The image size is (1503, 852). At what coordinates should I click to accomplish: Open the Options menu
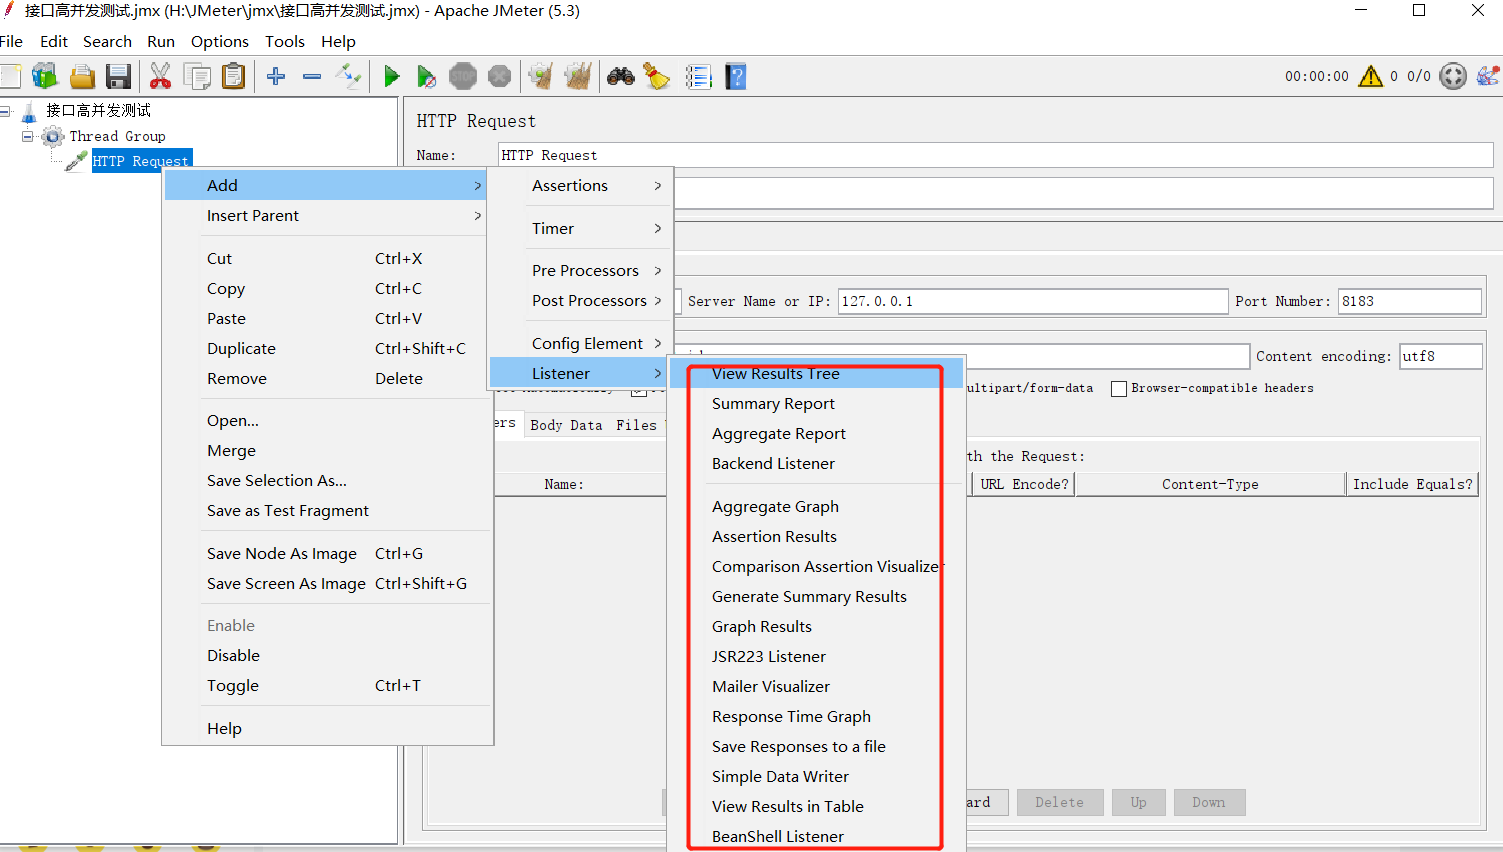point(220,41)
